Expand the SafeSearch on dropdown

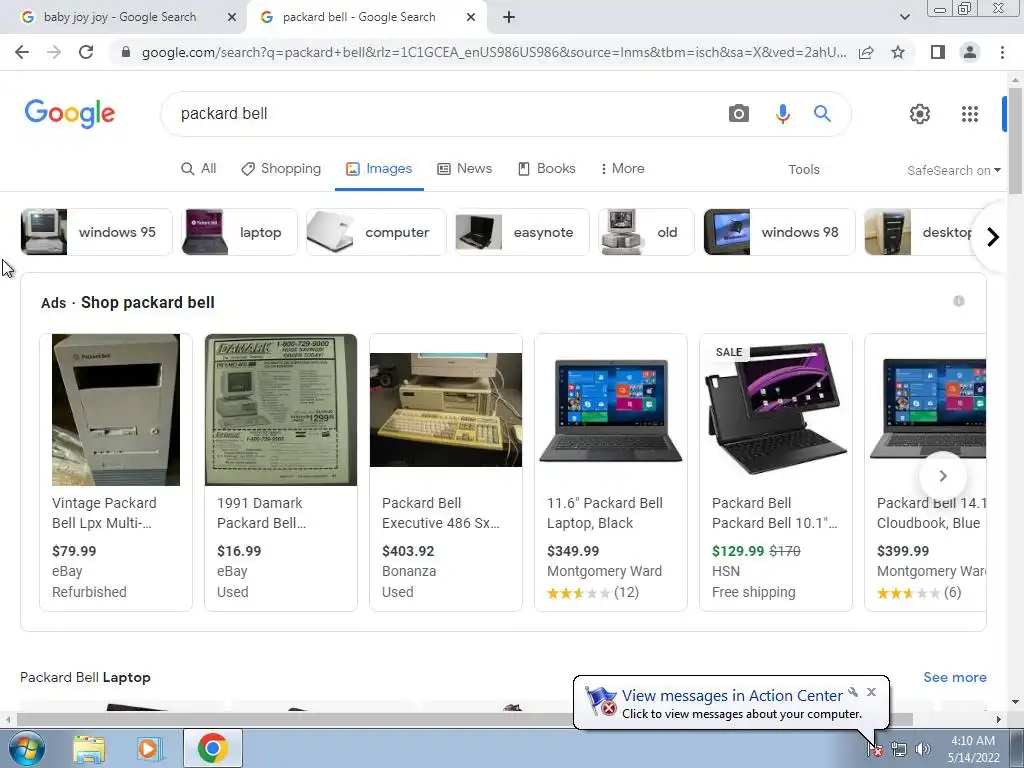click(x=953, y=170)
